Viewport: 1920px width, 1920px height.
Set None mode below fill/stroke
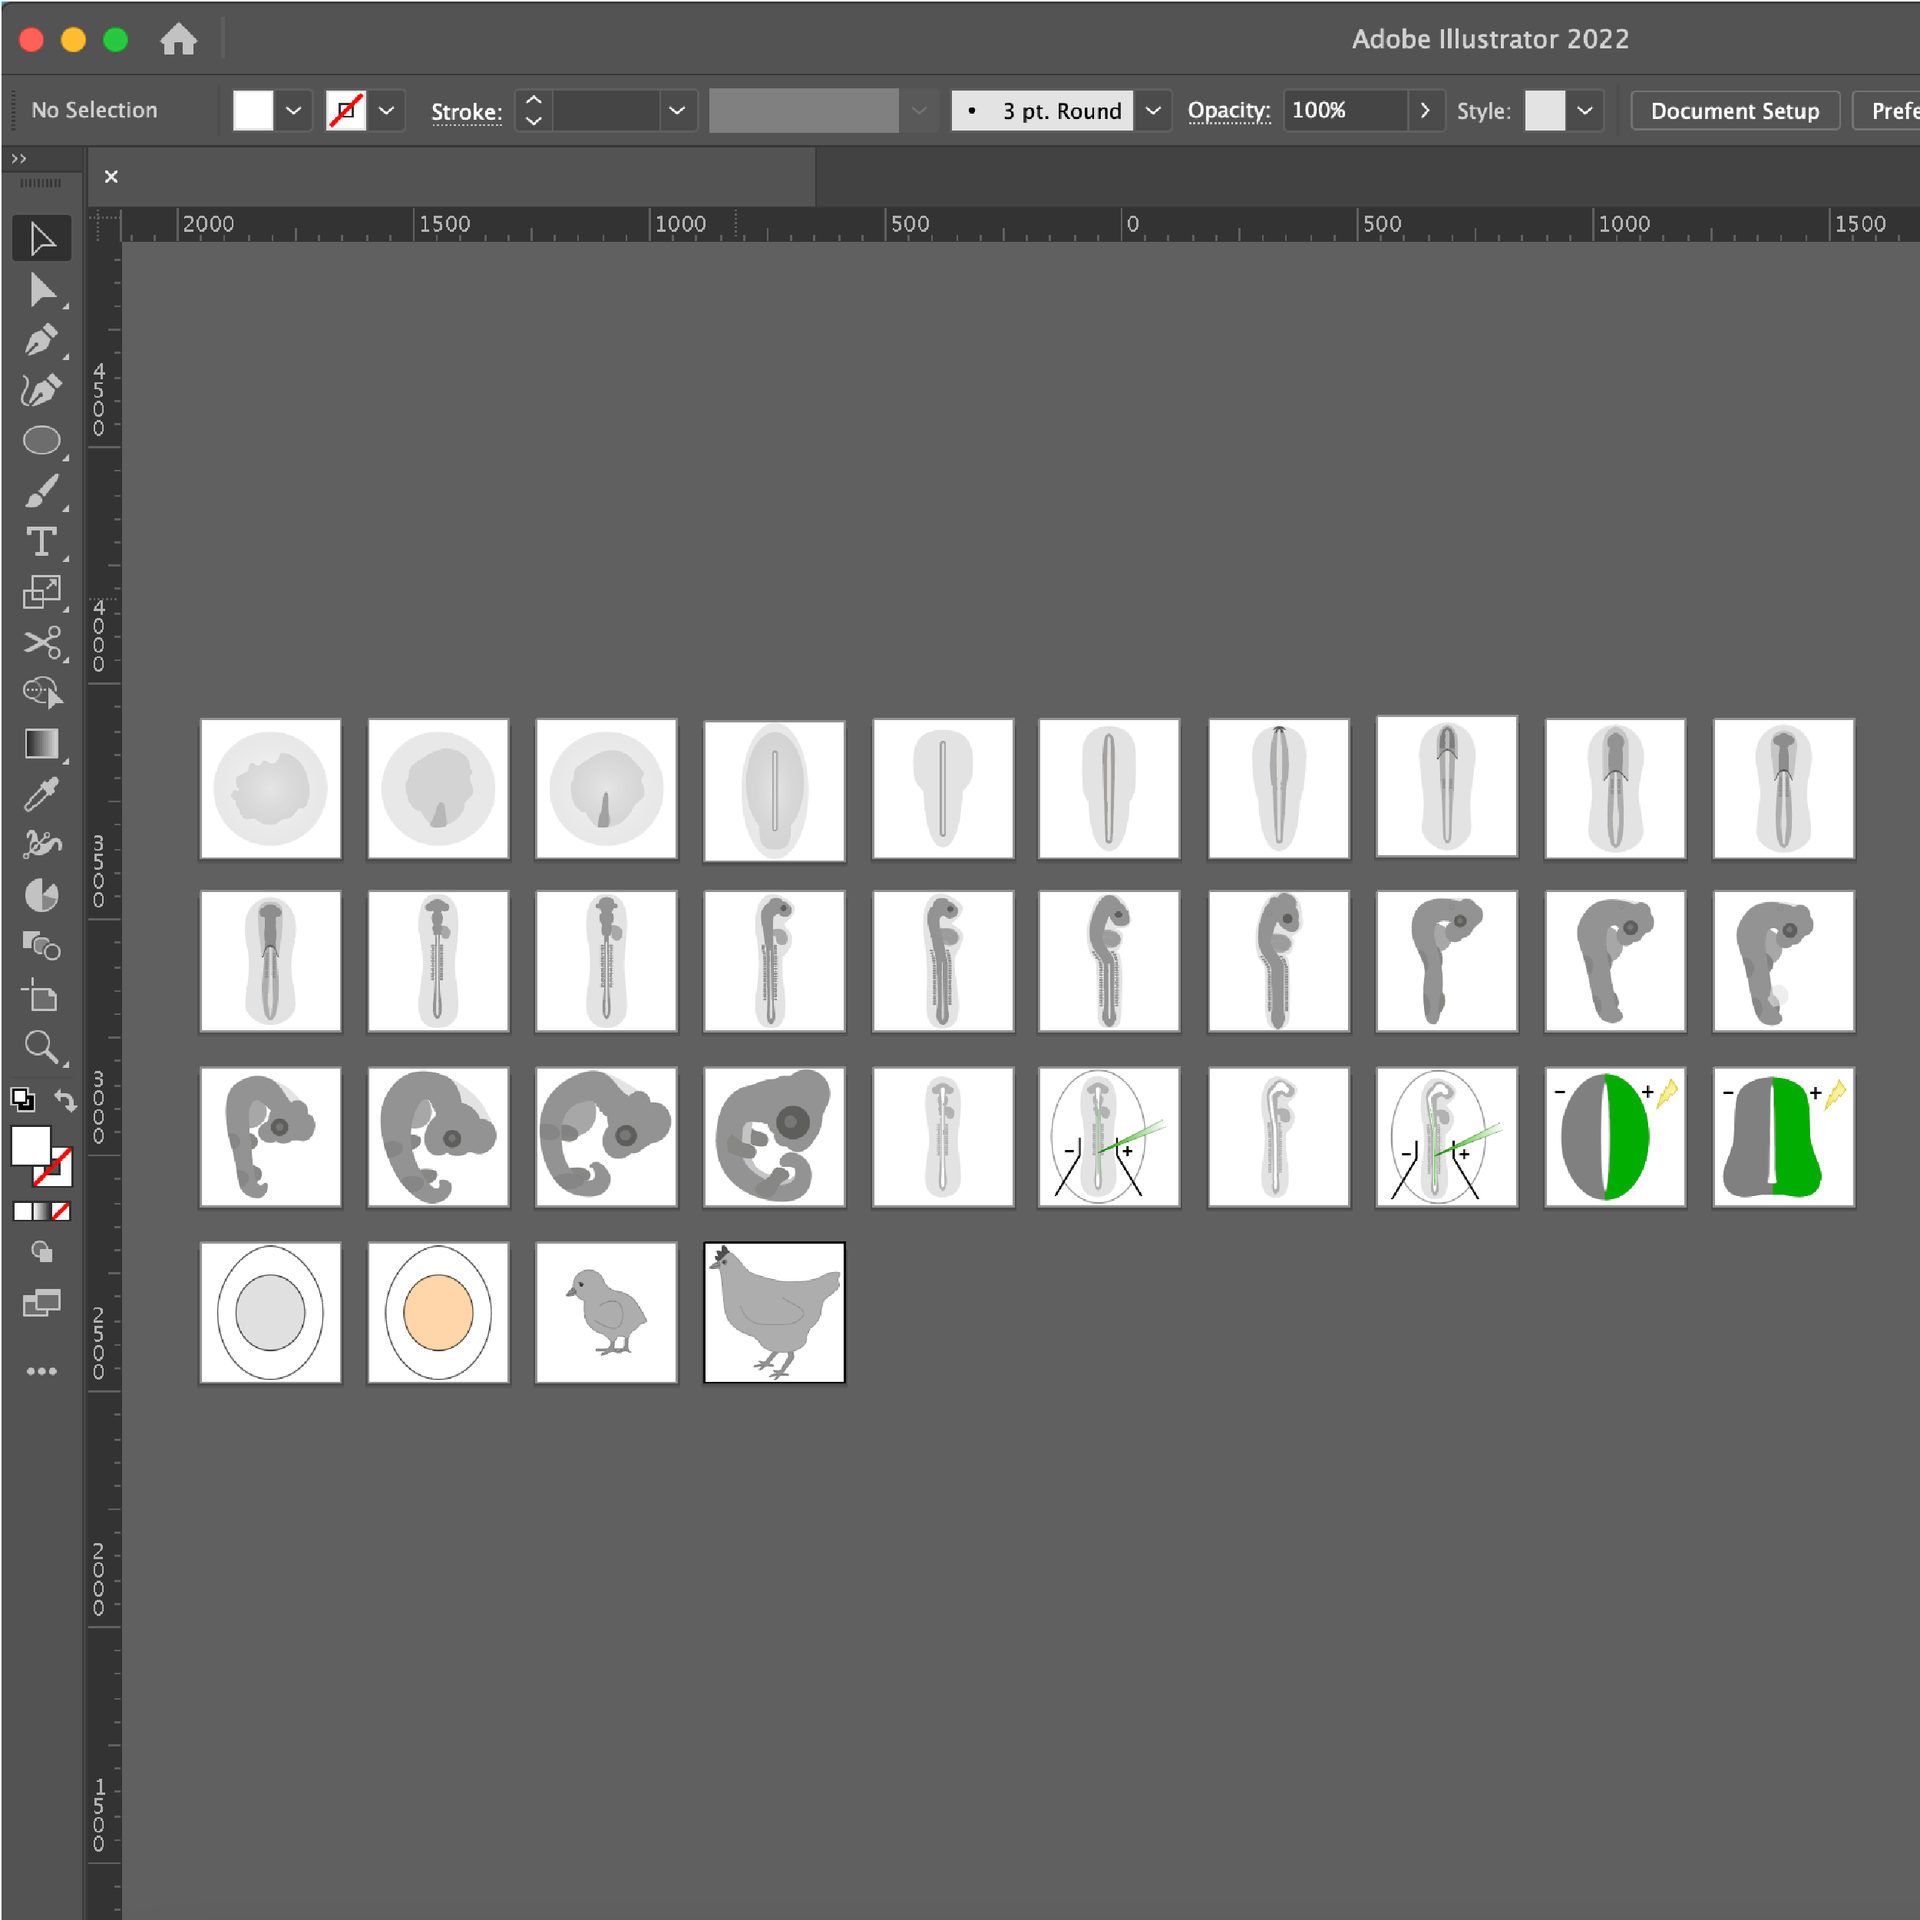(61, 1211)
